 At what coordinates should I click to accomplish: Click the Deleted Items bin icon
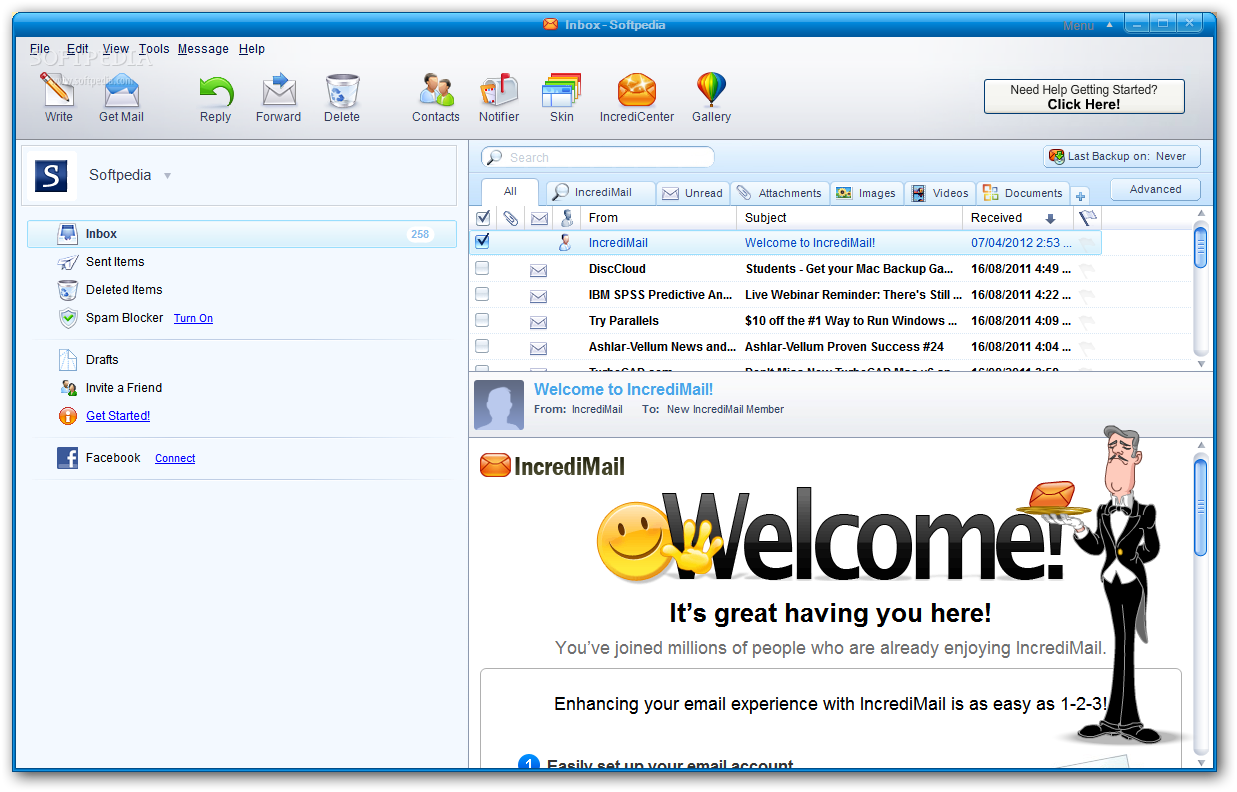67,290
